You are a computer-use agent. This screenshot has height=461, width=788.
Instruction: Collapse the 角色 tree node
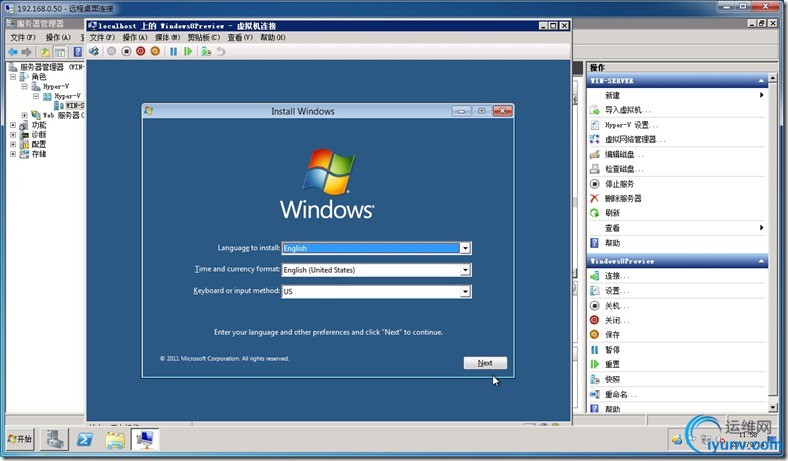[13, 77]
